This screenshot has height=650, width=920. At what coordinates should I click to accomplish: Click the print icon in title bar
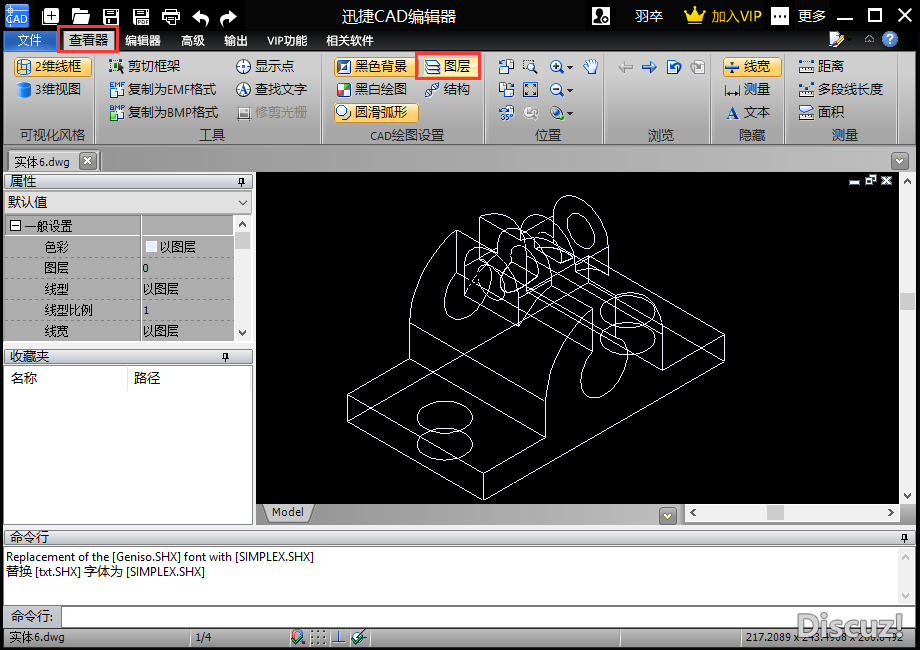coord(171,16)
